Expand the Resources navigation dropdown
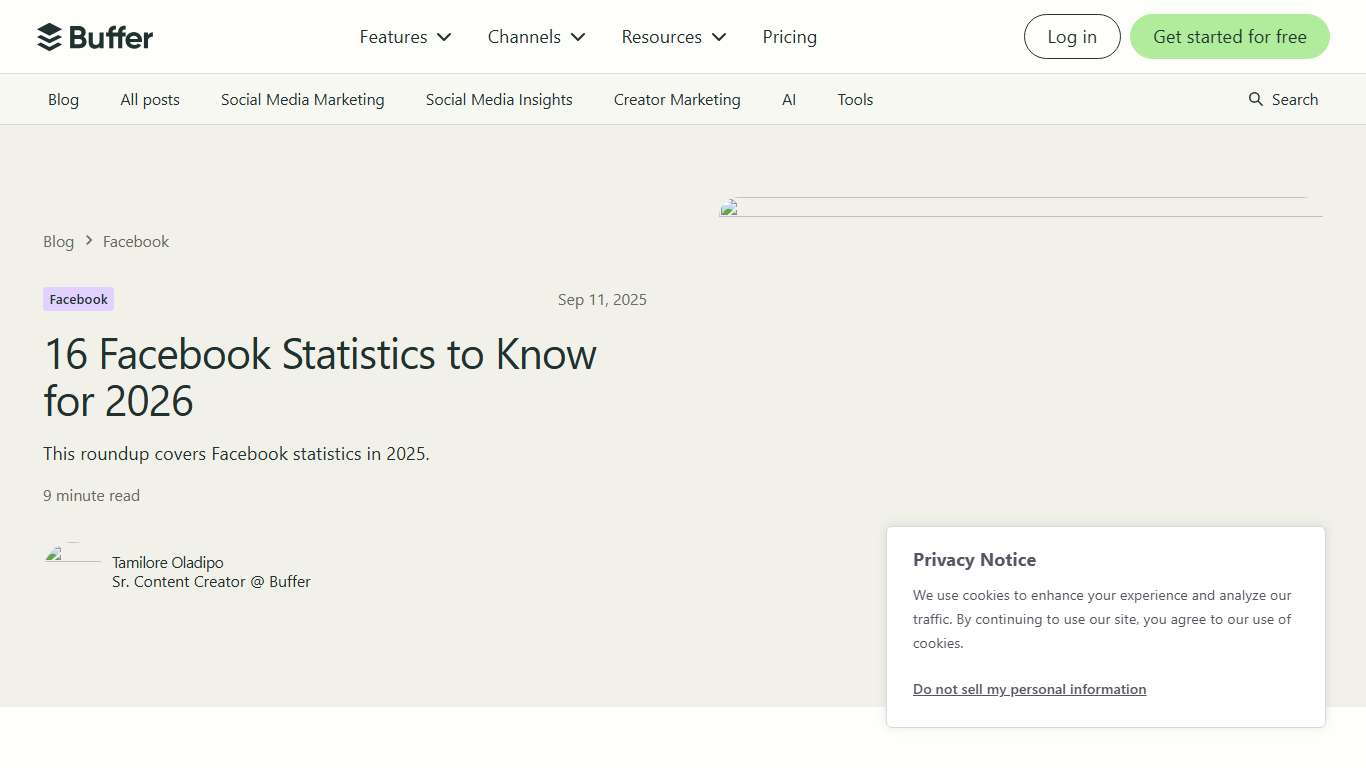1366x768 pixels. coord(672,36)
